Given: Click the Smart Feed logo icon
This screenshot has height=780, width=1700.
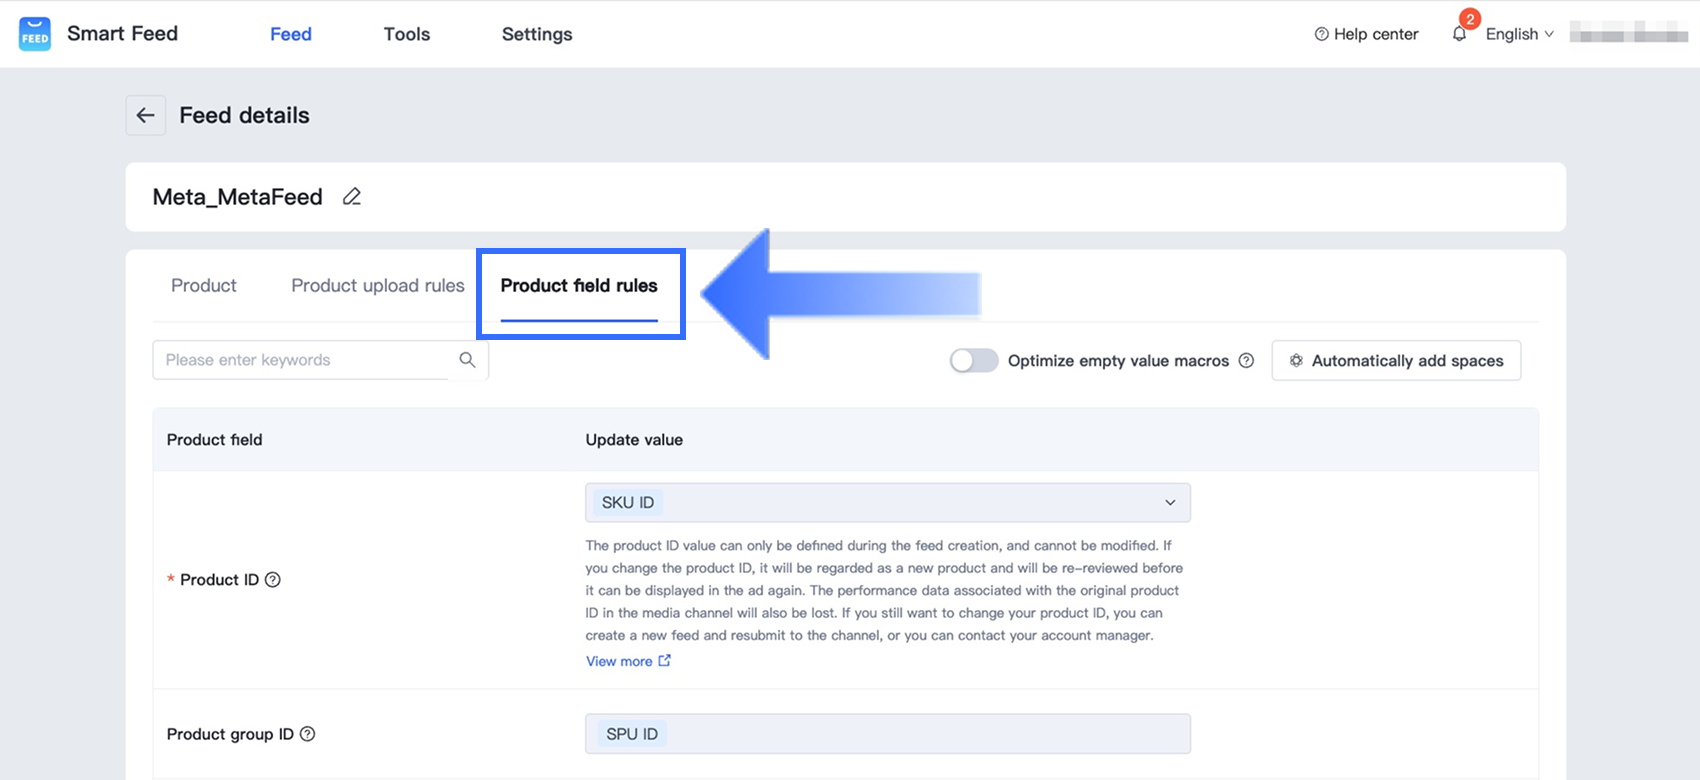Looking at the screenshot, I should pyautogui.click(x=35, y=34).
